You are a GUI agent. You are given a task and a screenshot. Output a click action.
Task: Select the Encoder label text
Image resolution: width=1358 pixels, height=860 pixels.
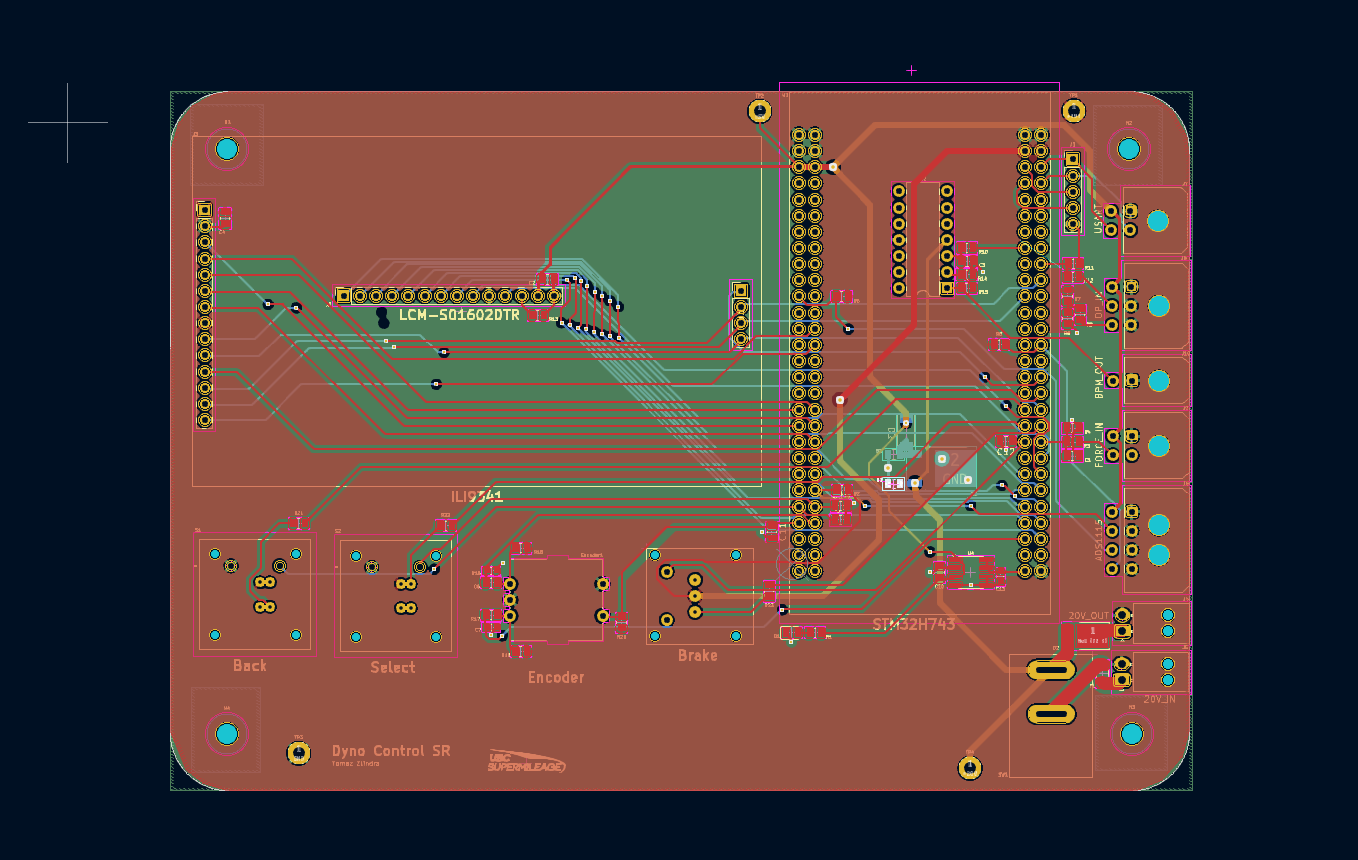pos(556,678)
